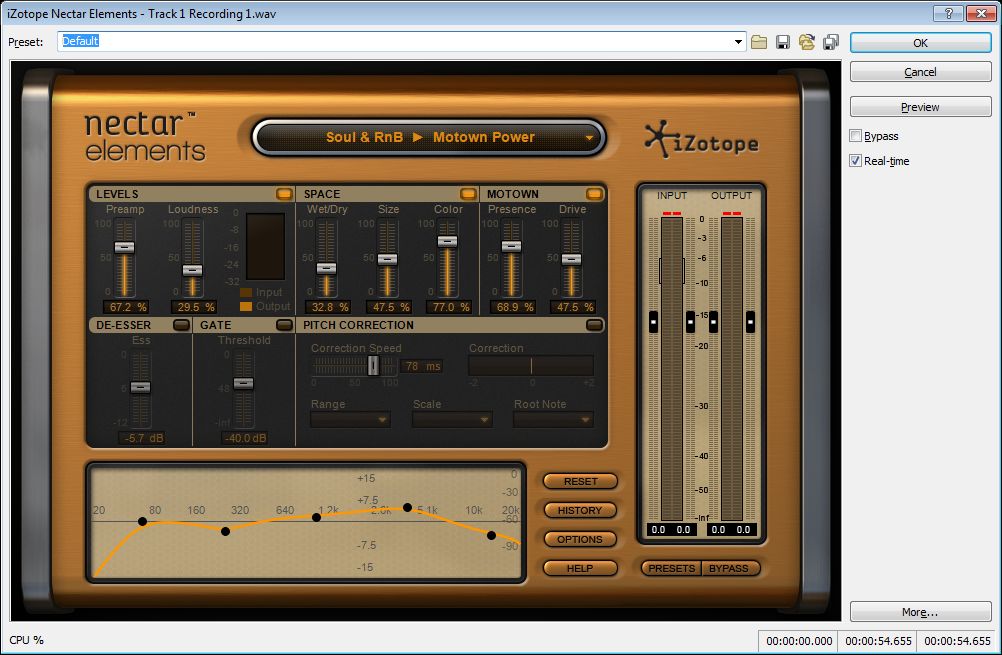This screenshot has width=1002, height=655.
Task: Select the EQ node near 5.1k
Action: [407, 507]
